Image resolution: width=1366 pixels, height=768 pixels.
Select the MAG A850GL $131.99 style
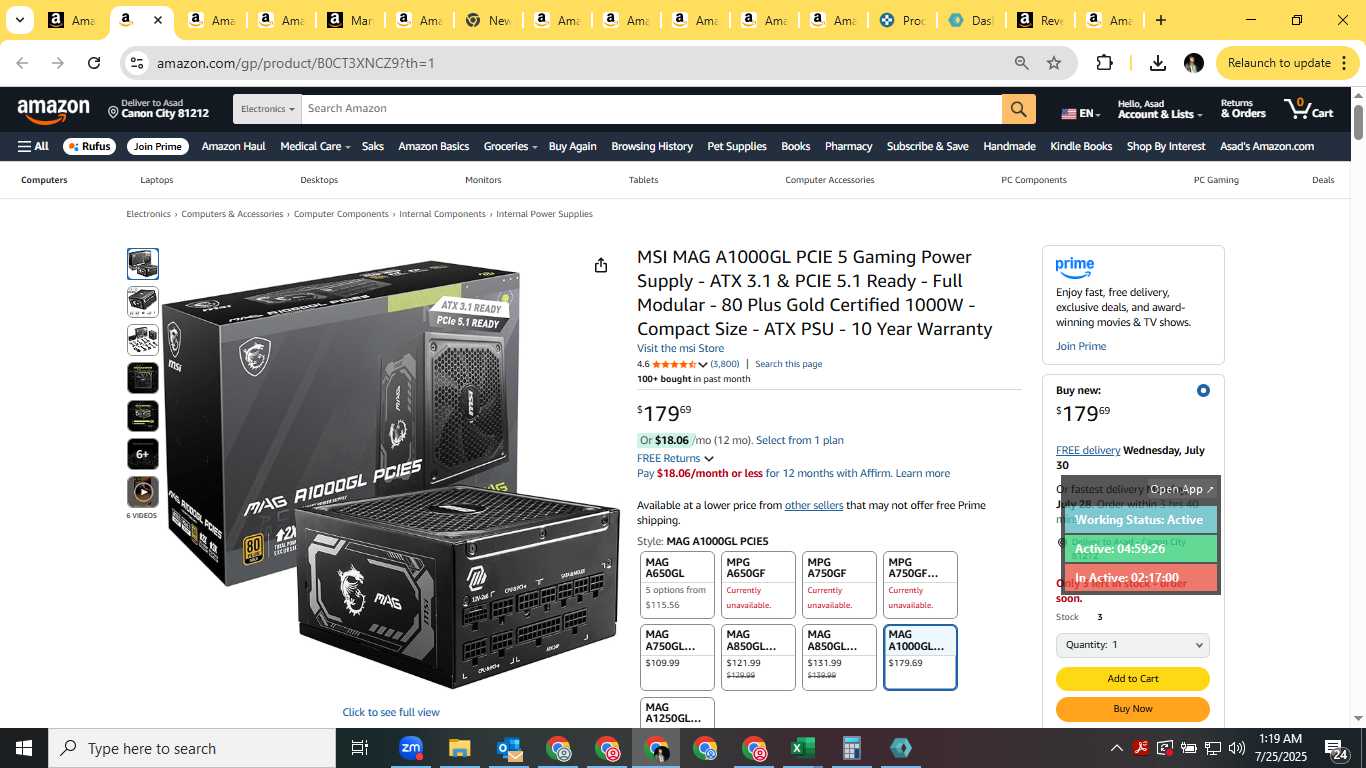coord(839,657)
